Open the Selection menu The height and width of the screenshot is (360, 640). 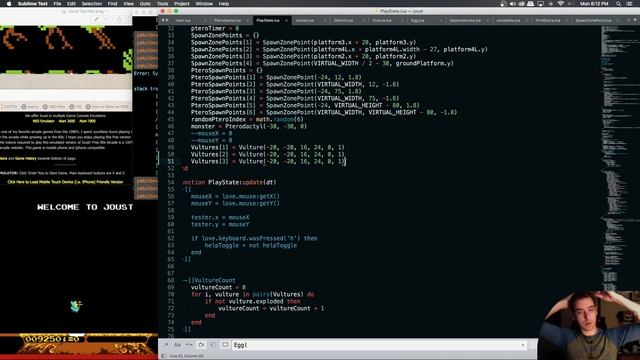coord(92,4)
